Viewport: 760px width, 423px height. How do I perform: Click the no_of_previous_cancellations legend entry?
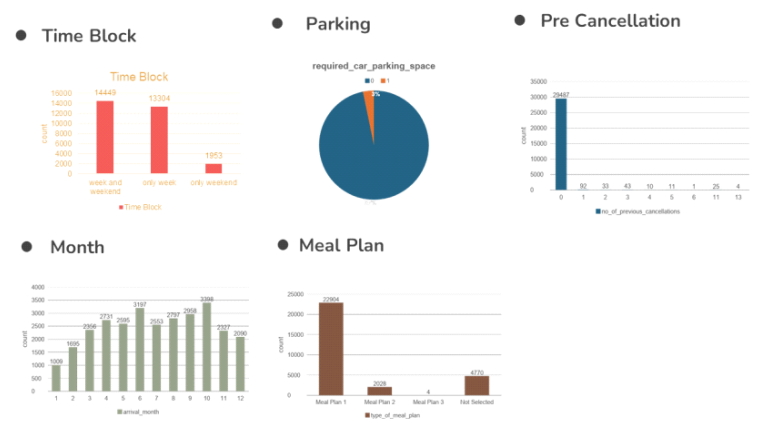pos(637,212)
